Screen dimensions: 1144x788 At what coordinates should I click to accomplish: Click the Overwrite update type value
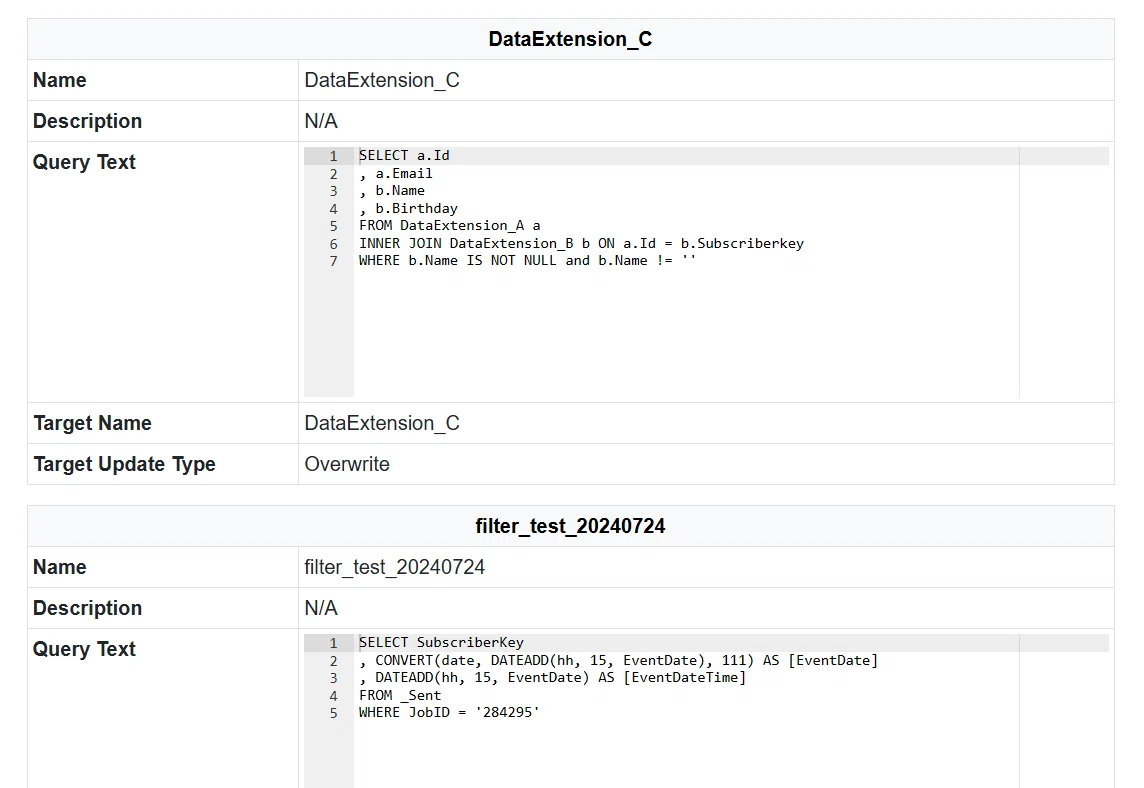click(347, 464)
